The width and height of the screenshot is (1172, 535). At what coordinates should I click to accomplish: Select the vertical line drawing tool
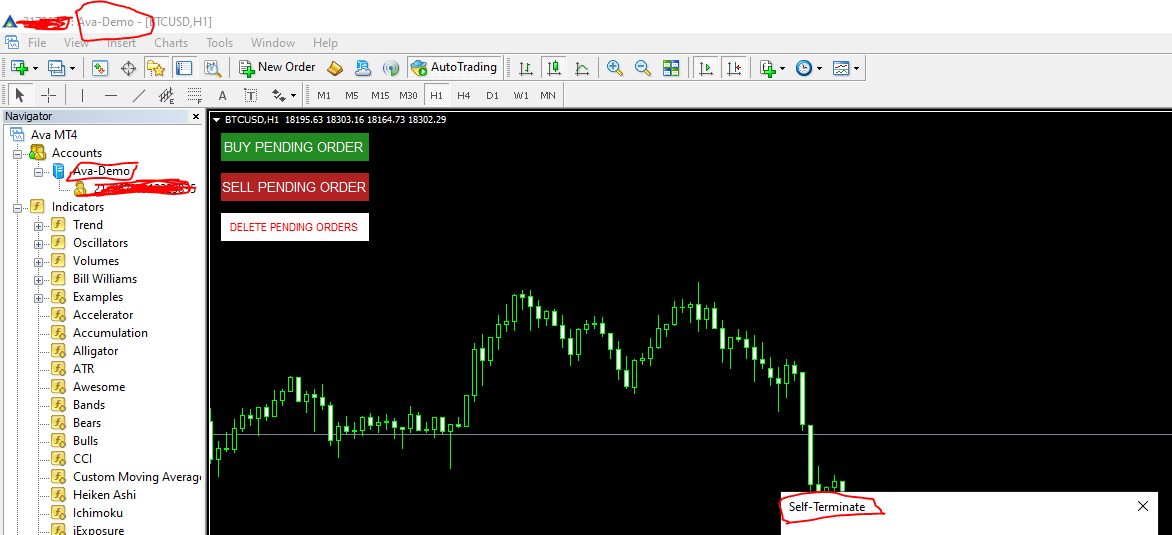pos(82,96)
